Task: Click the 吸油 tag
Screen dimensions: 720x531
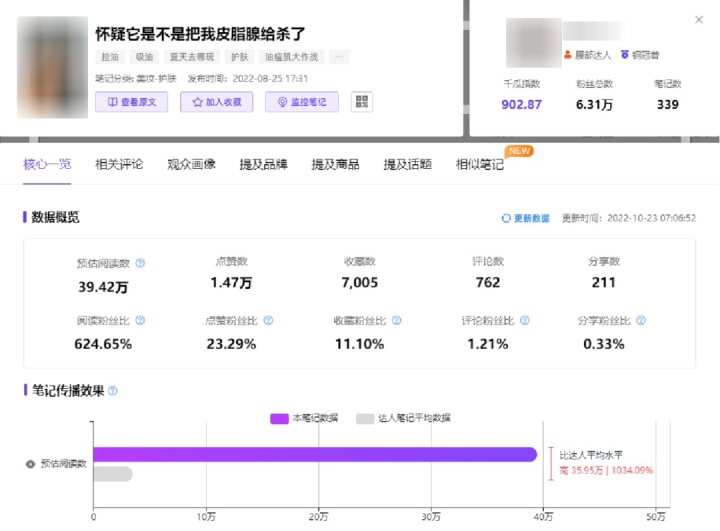Action: click(145, 57)
